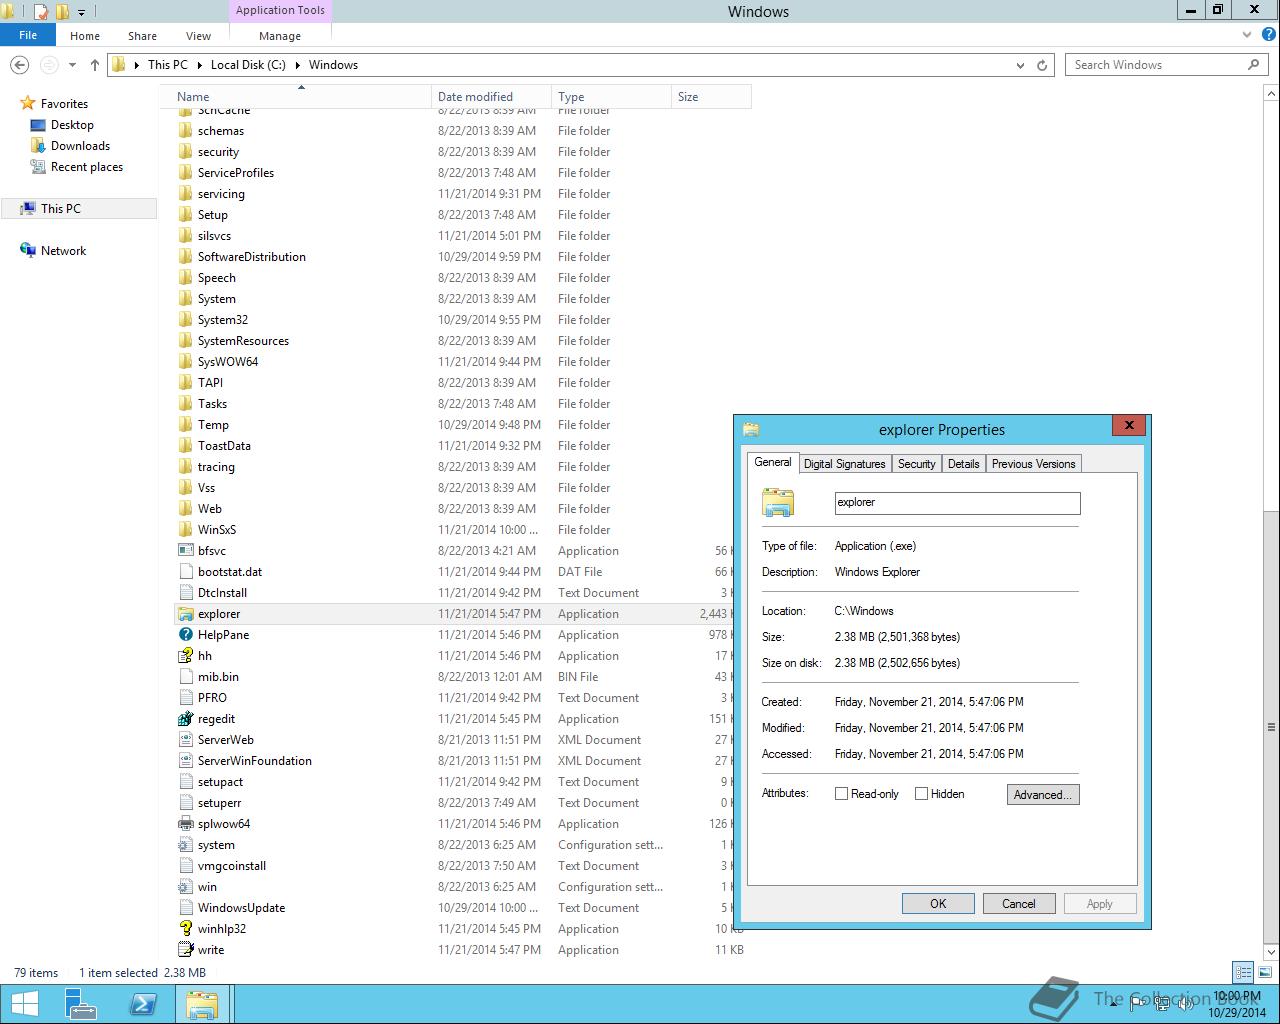1280x1024 pixels.
Task: Switch to Previous Versions tab
Action: click(1033, 464)
